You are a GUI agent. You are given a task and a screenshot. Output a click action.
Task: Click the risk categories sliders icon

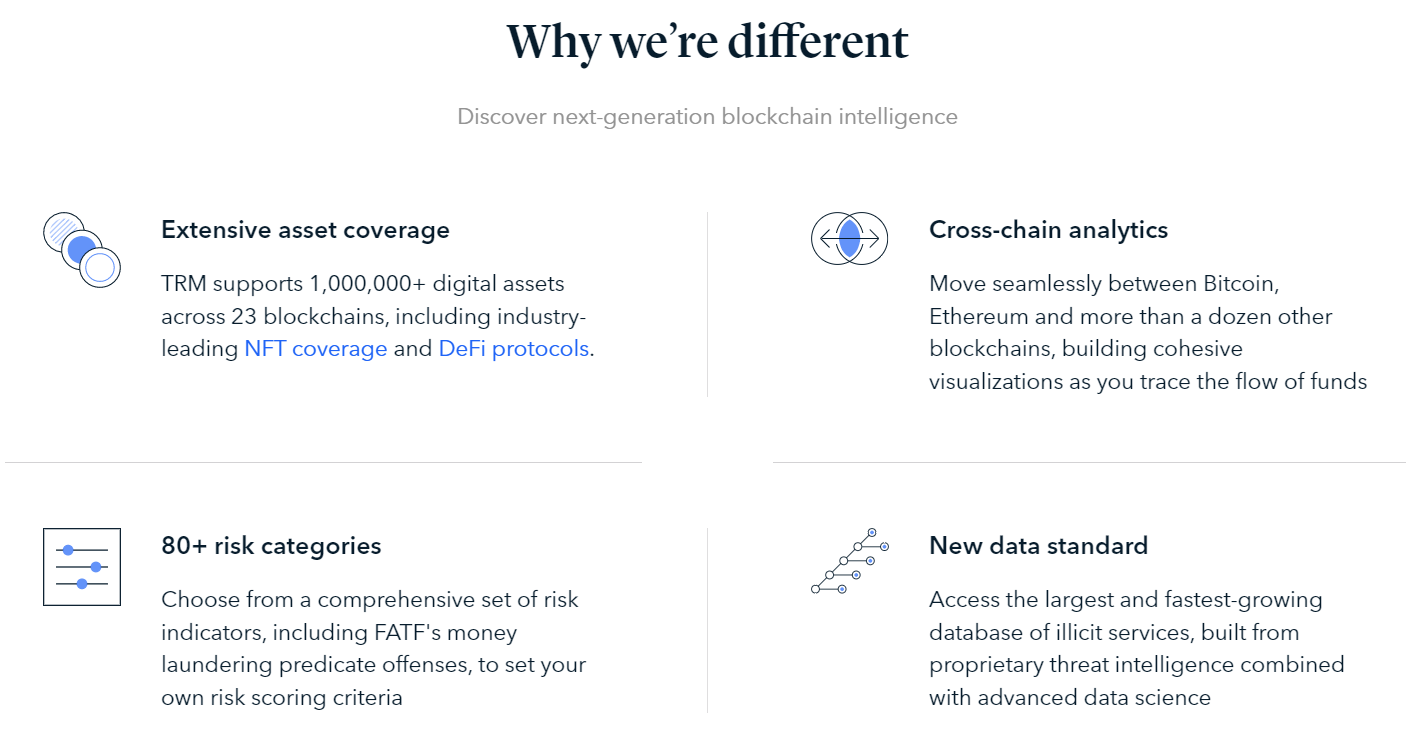(82, 567)
